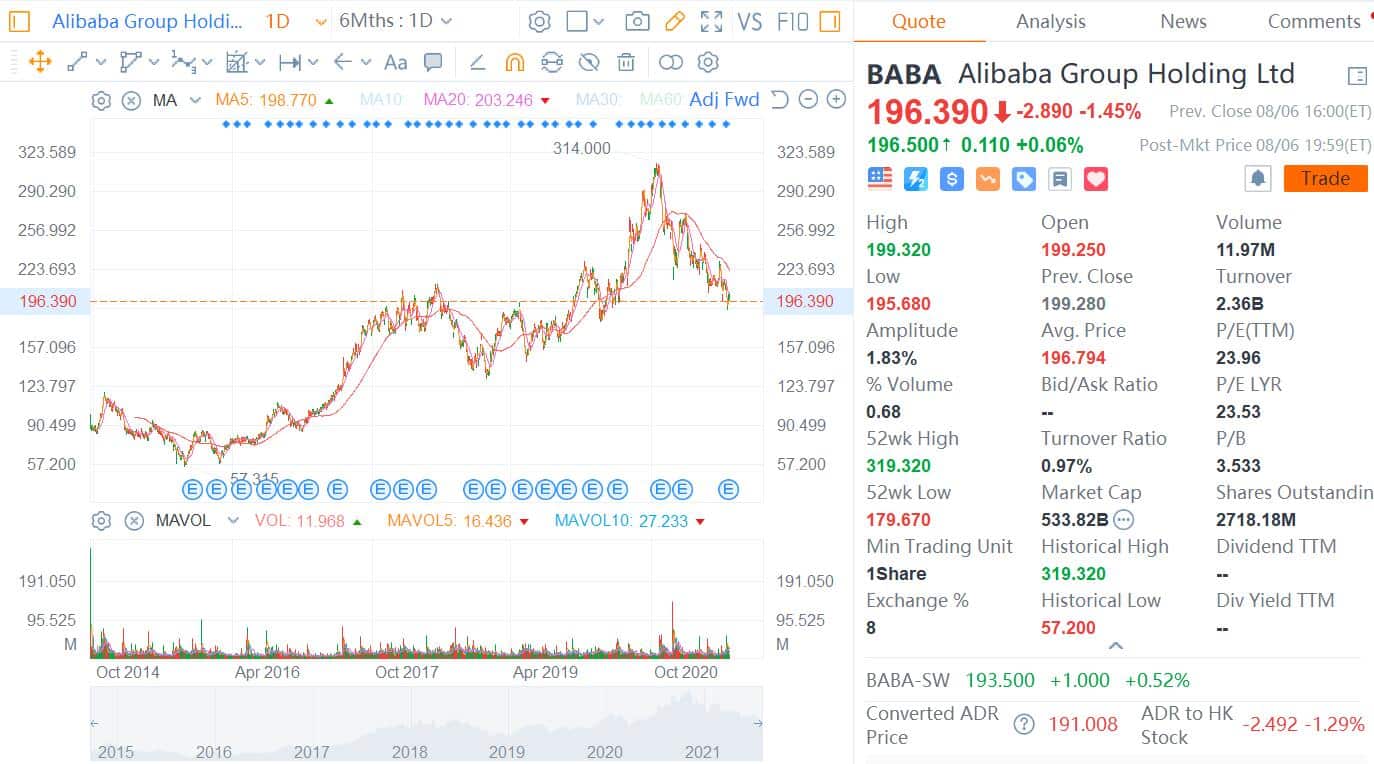Click the trash delete drawings icon
The image size is (1374, 764).
pyautogui.click(x=626, y=62)
